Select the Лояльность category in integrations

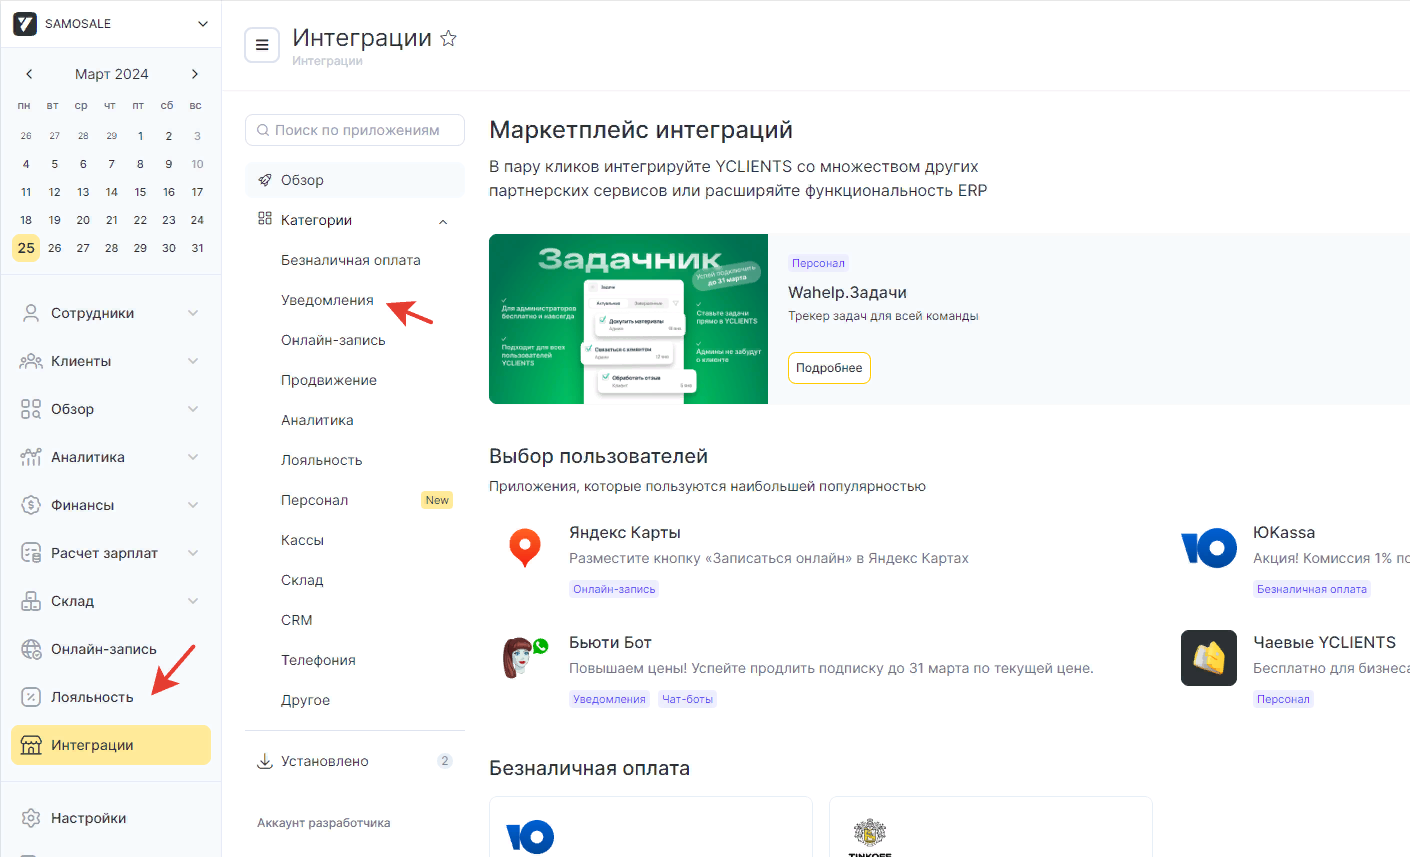coord(321,460)
